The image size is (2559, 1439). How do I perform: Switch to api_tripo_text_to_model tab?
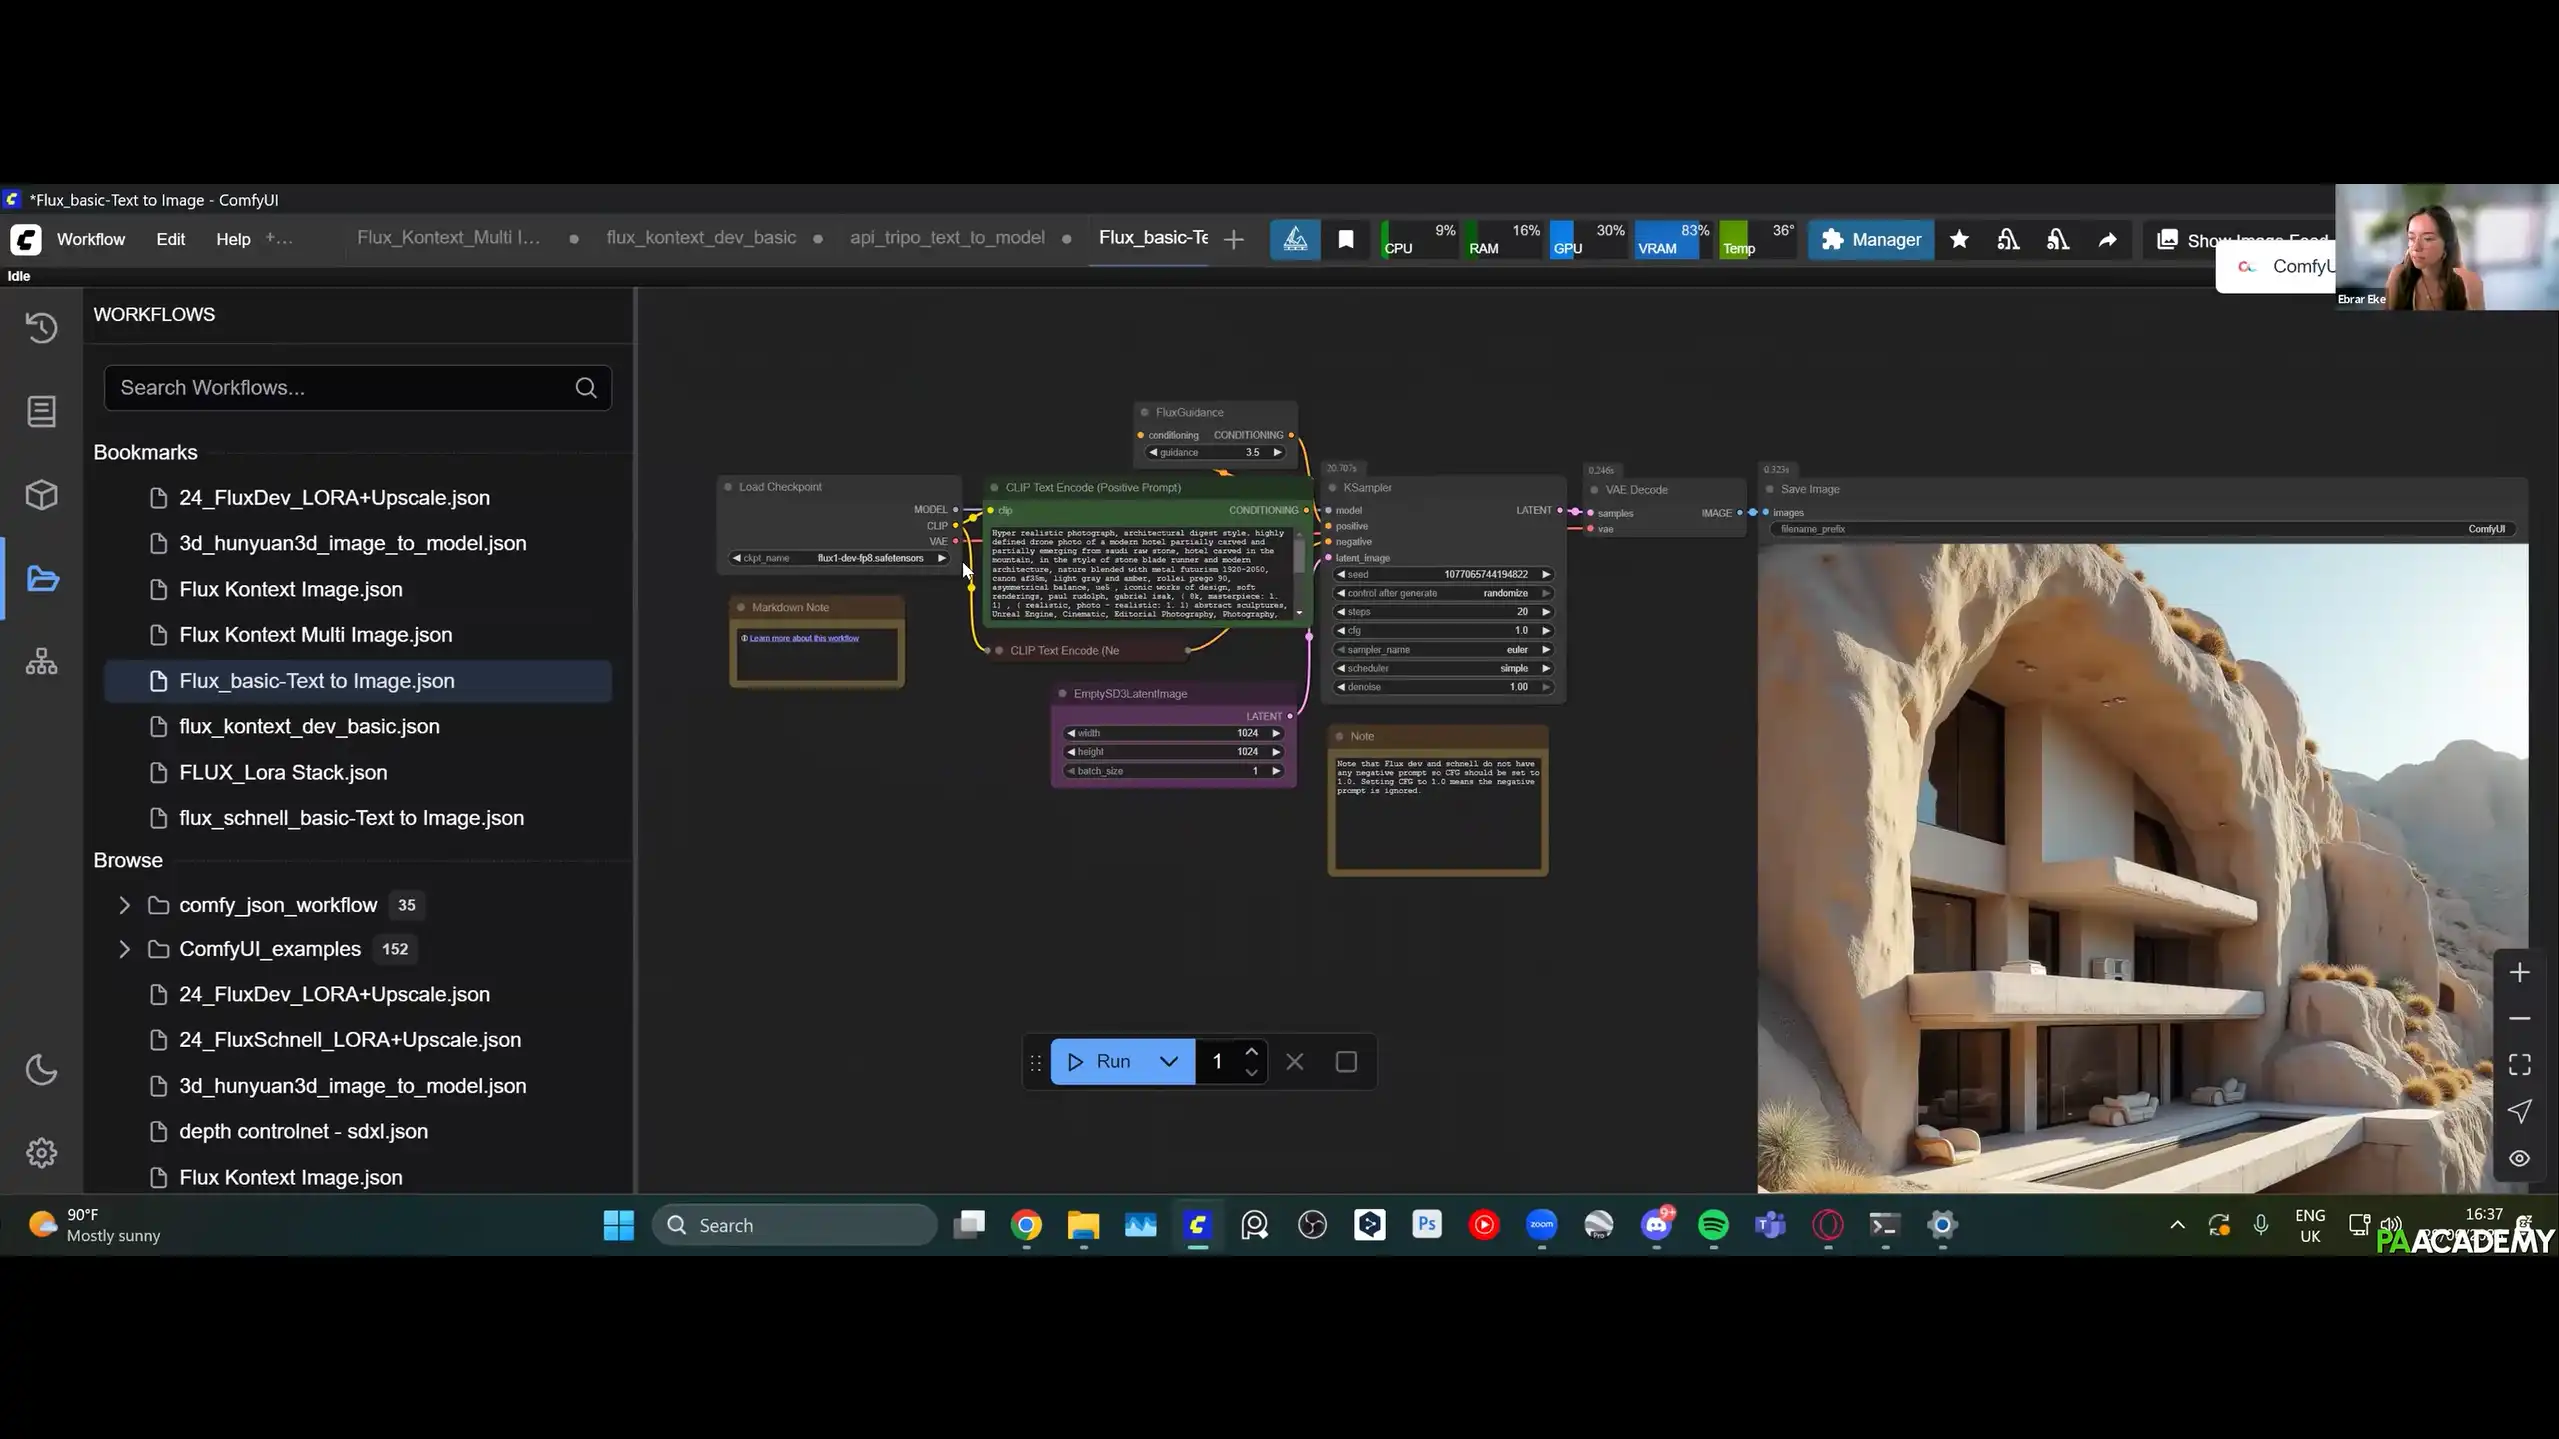point(947,238)
